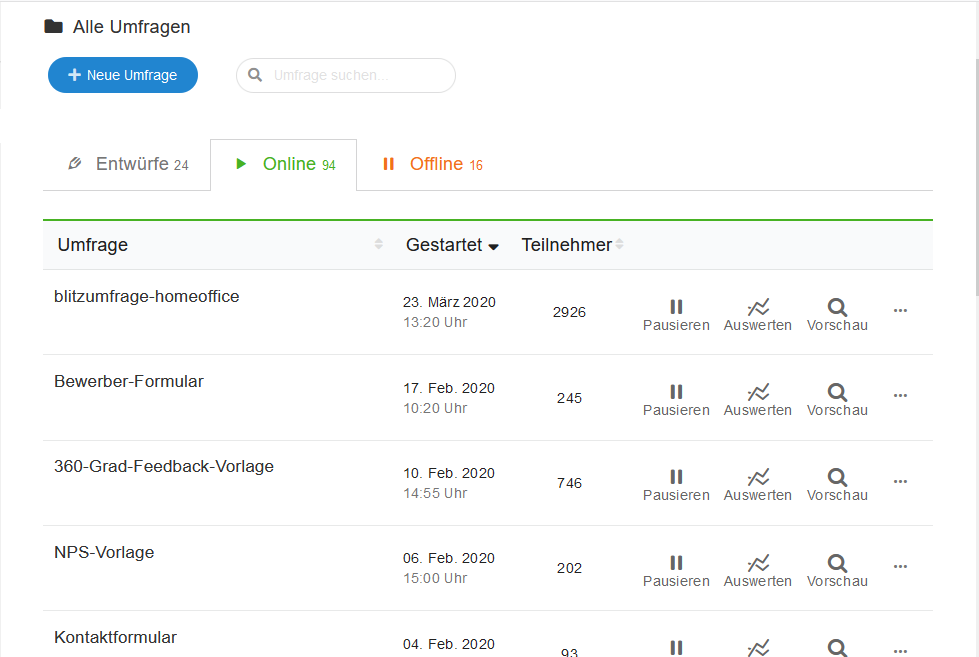The width and height of the screenshot is (979, 657).
Task: Click the date 04. Feb. 2020
Action: point(449,645)
